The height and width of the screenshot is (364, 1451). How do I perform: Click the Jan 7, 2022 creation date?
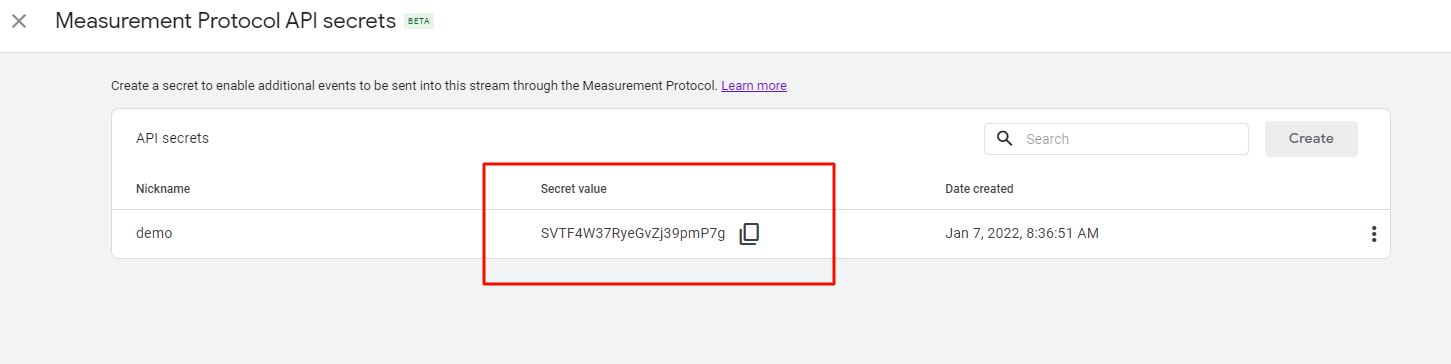(x=1022, y=234)
